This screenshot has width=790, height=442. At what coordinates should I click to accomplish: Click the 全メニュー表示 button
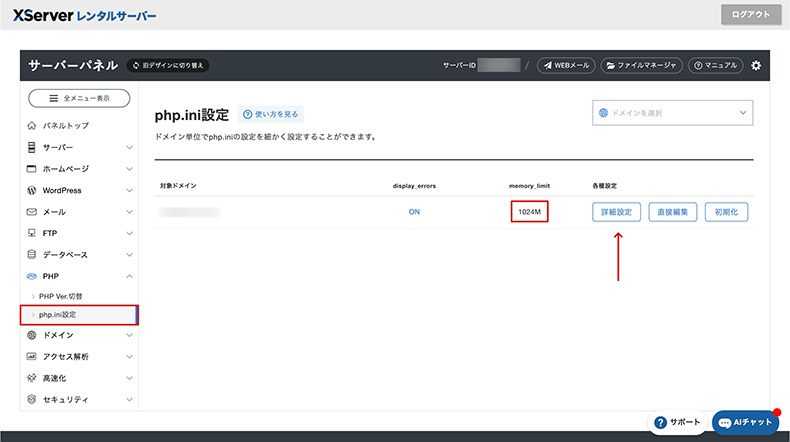79,98
